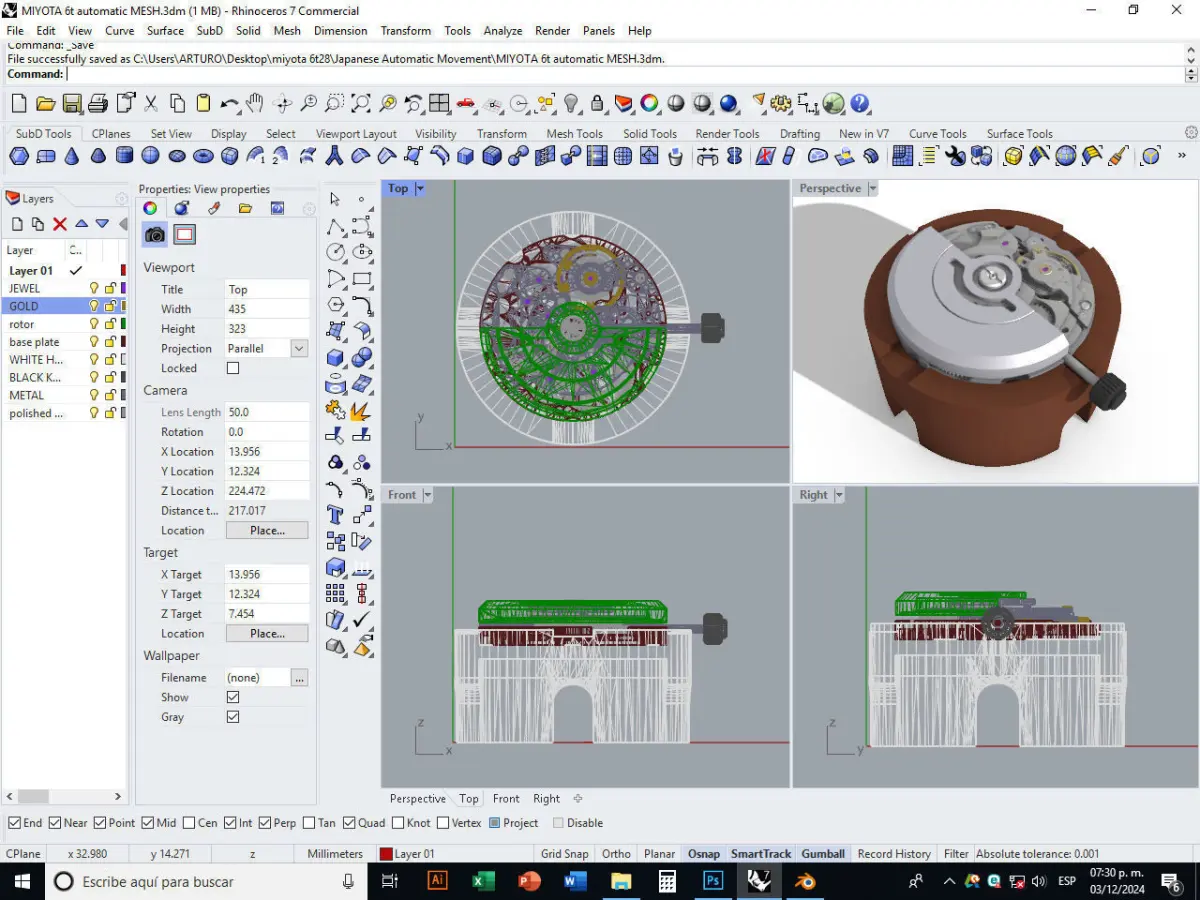Open the Mesh menu

click(287, 31)
